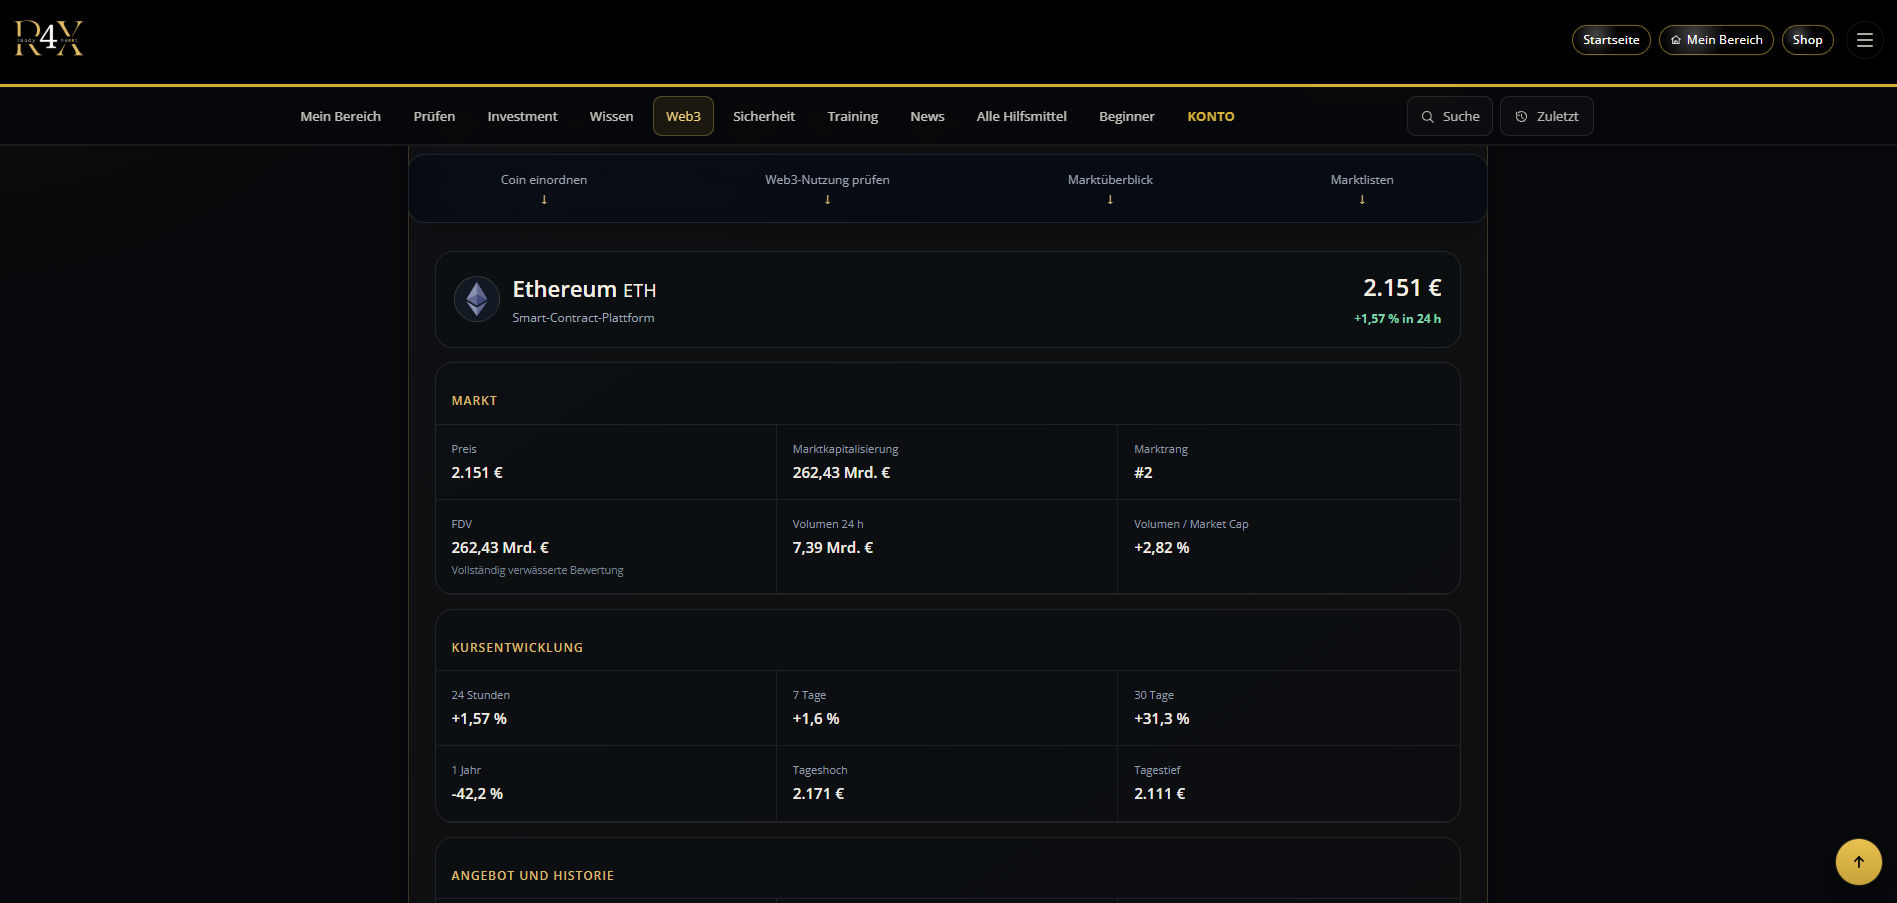Click the 1 Jahr value -42,2 %
This screenshot has width=1897, height=903.
point(477,794)
